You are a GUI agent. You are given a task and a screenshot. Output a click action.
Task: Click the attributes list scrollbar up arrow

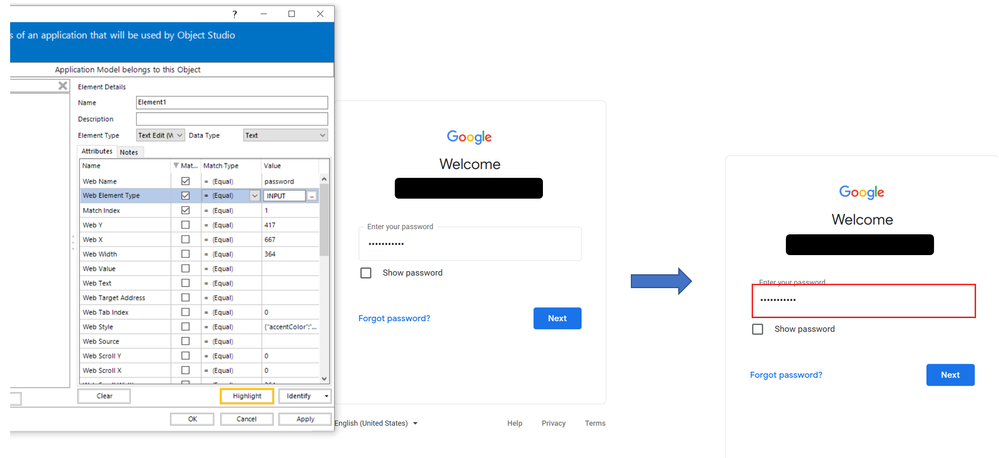point(324,180)
